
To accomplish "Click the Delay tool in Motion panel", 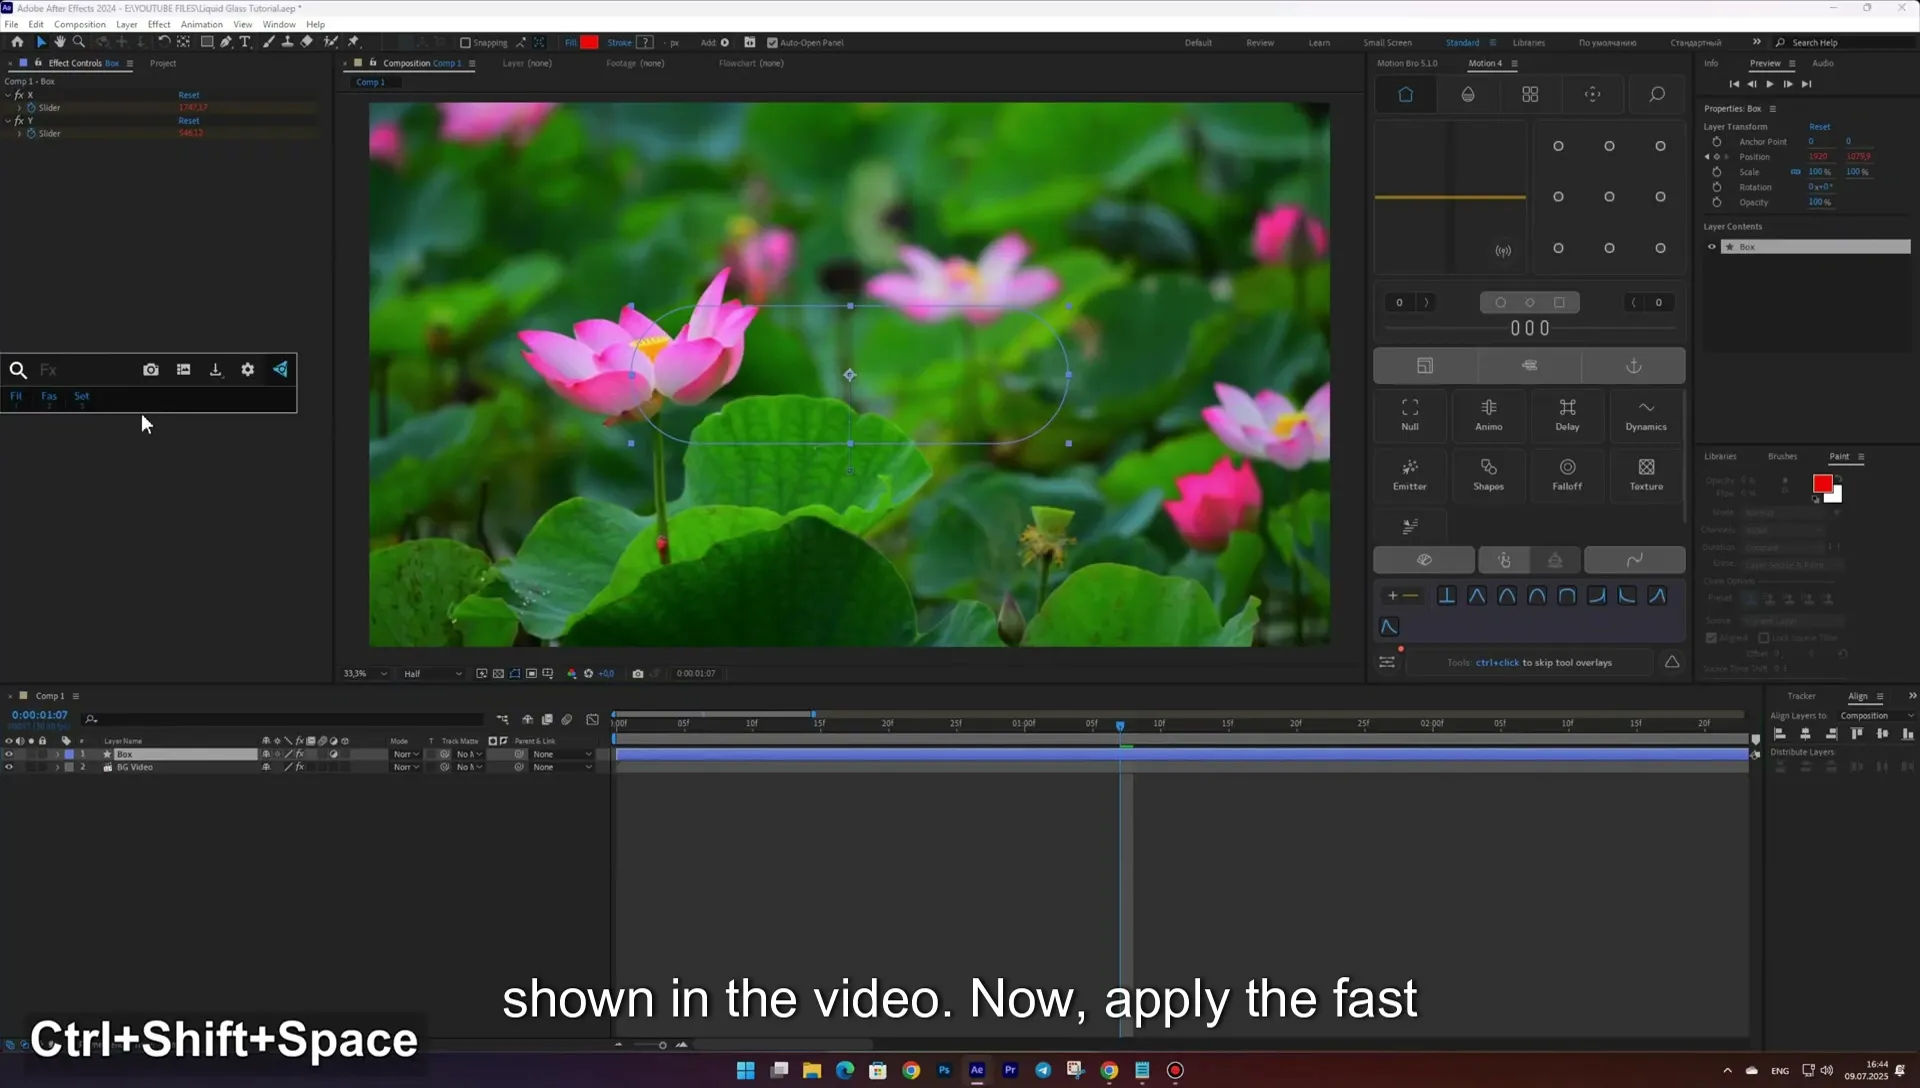I will [1567, 414].
